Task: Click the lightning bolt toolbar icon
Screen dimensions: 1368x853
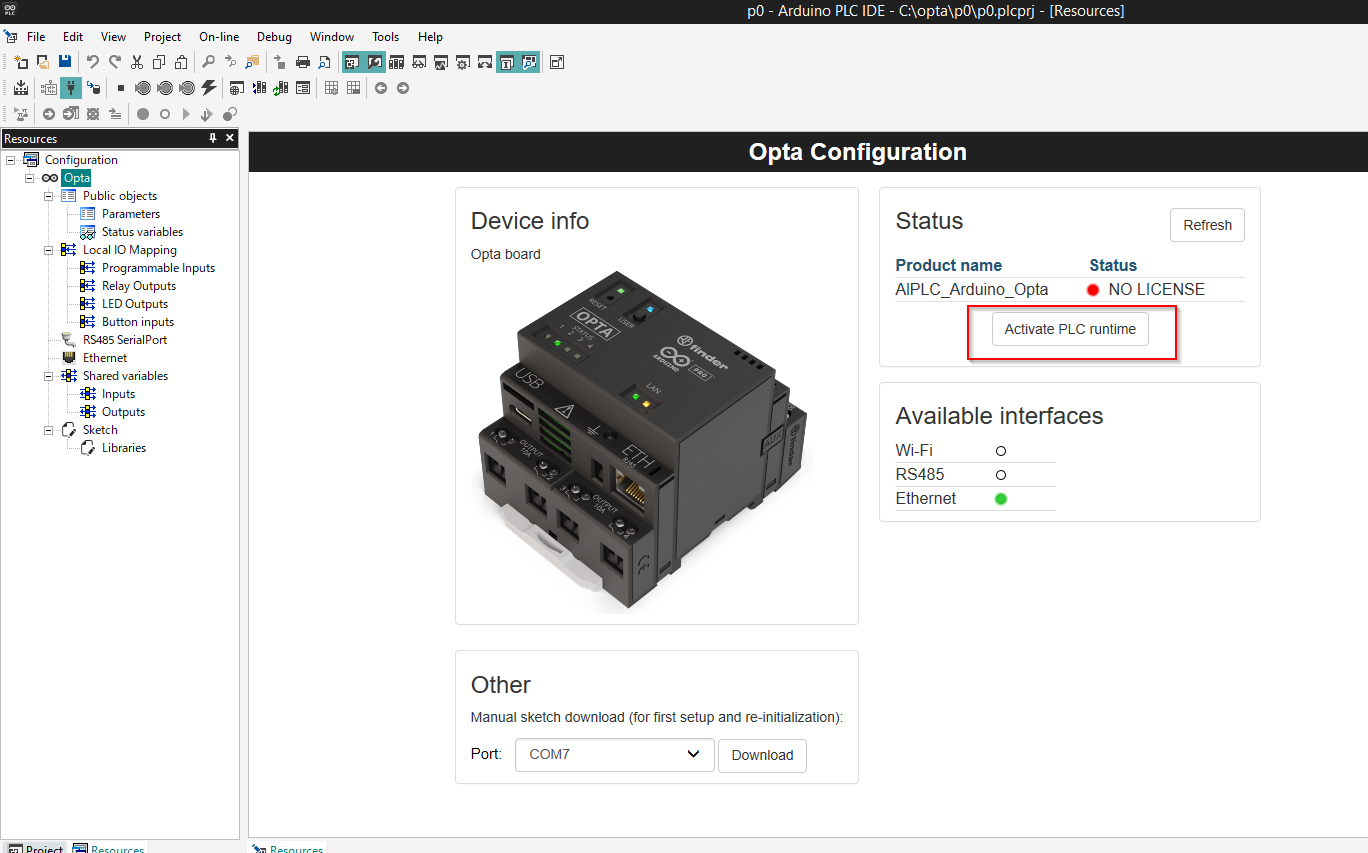Action: [209, 88]
